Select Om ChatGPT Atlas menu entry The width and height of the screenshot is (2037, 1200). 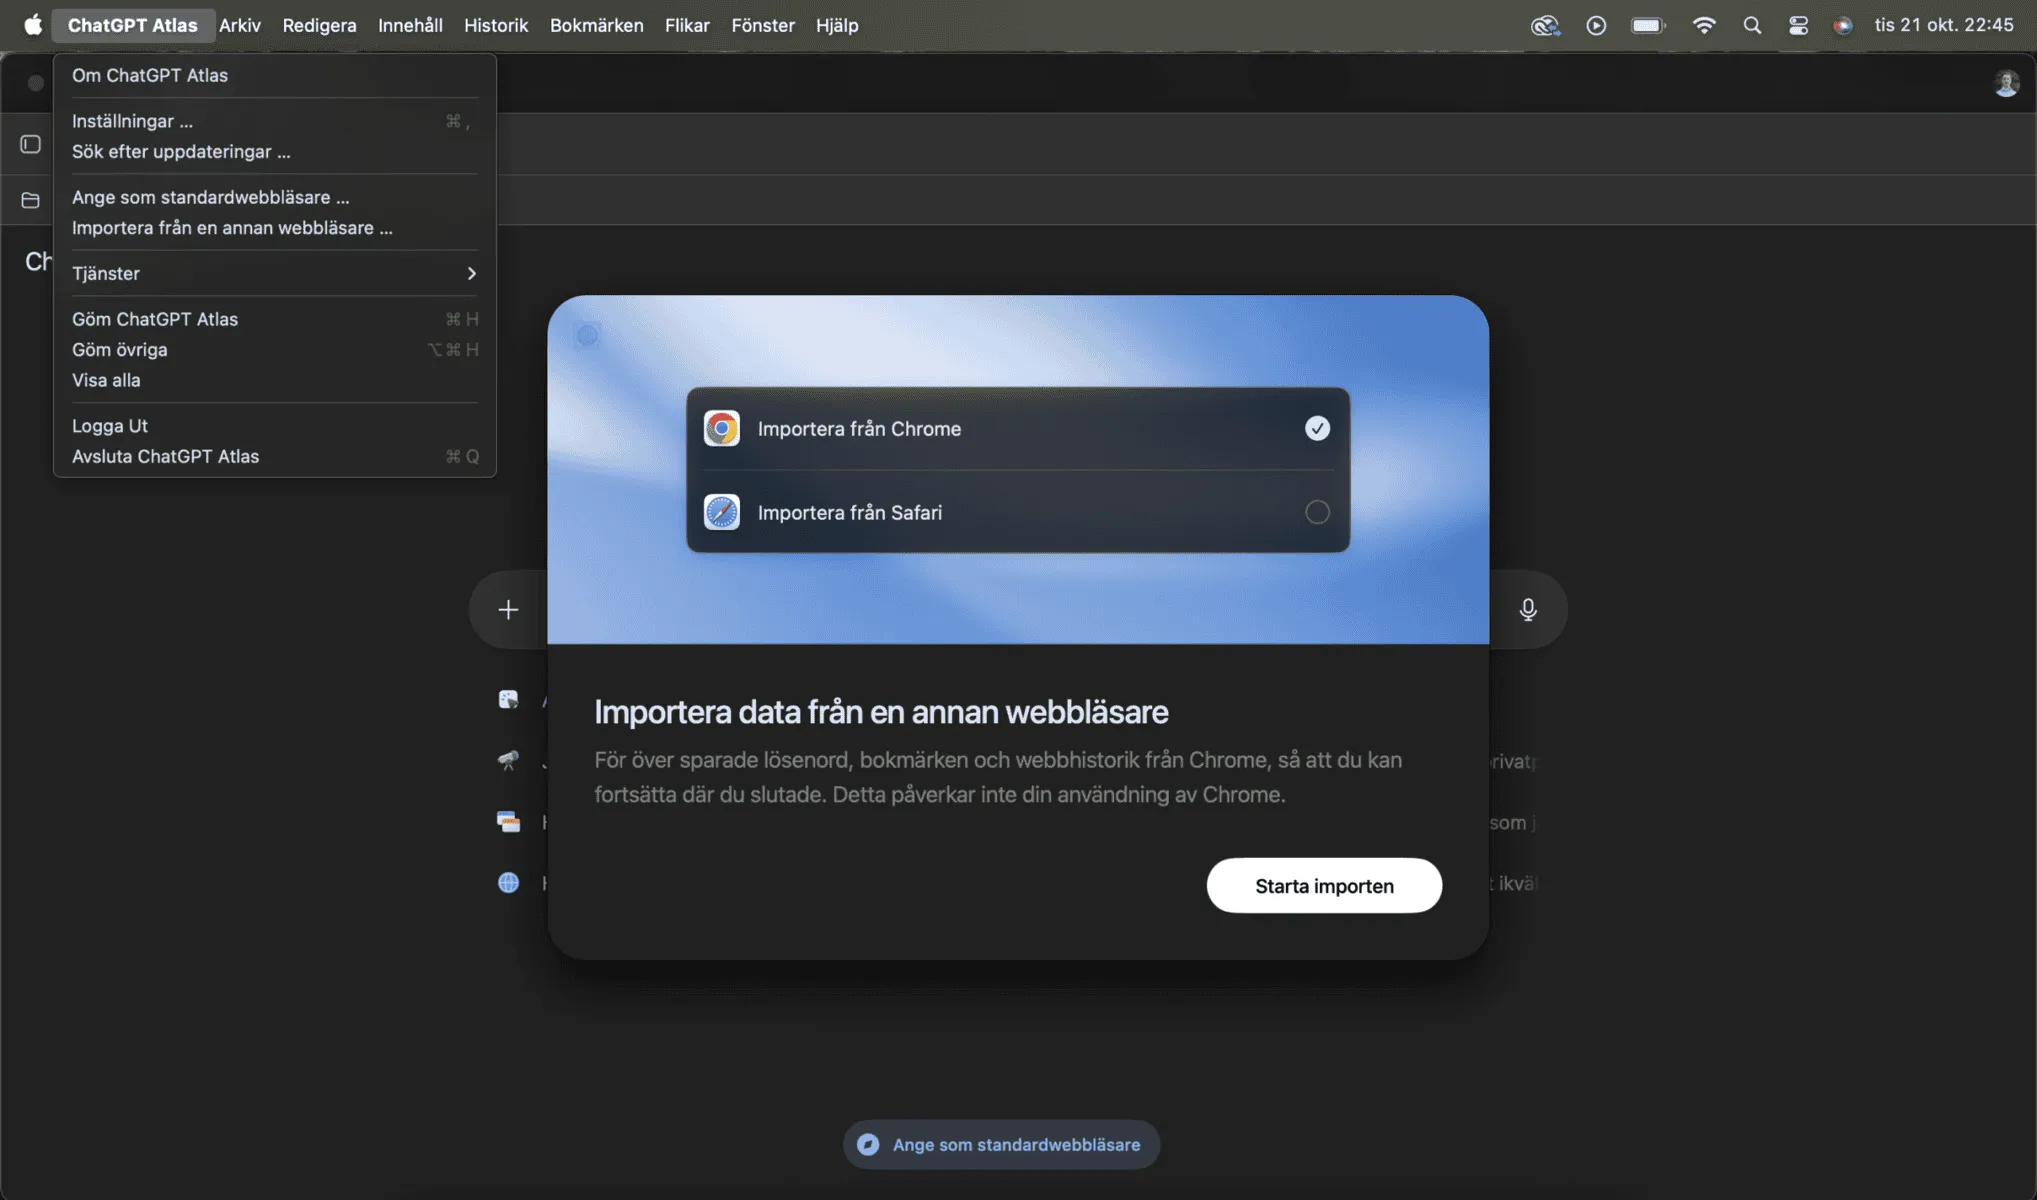point(275,75)
